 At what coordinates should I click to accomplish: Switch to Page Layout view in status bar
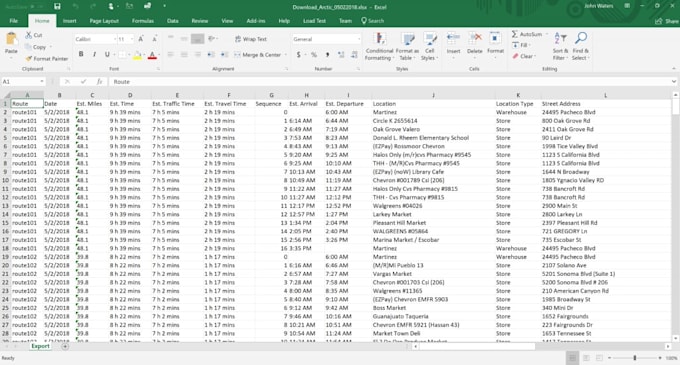click(x=586, y=358)
